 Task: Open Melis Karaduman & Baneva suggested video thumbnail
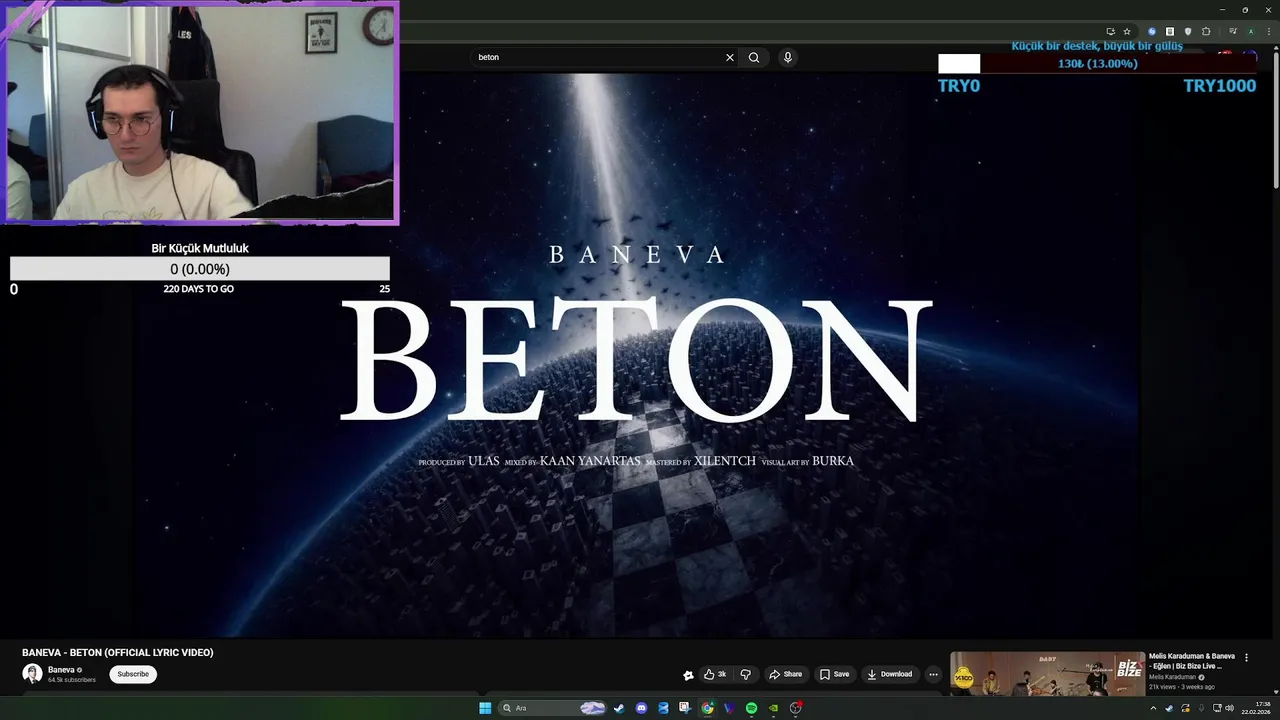(x=1047, y=674)
